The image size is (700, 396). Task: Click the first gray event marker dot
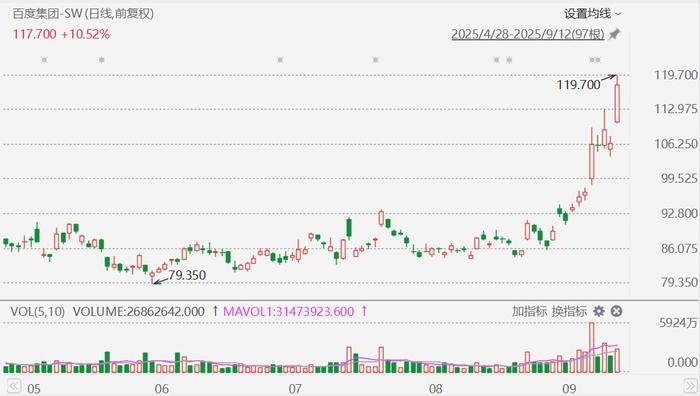point(44,59)
